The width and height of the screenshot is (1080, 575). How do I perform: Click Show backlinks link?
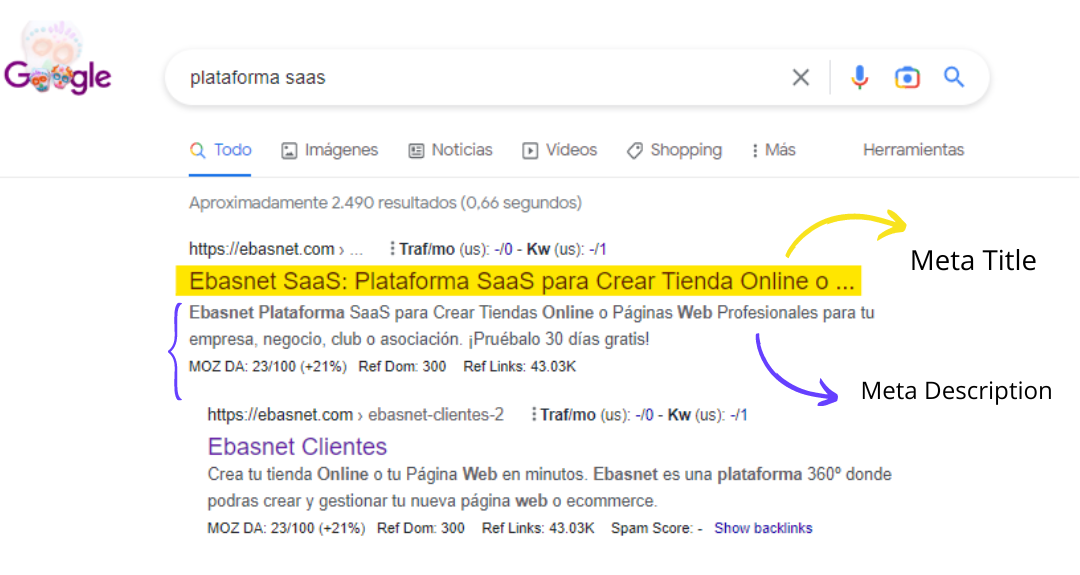[x=763, y=528]
